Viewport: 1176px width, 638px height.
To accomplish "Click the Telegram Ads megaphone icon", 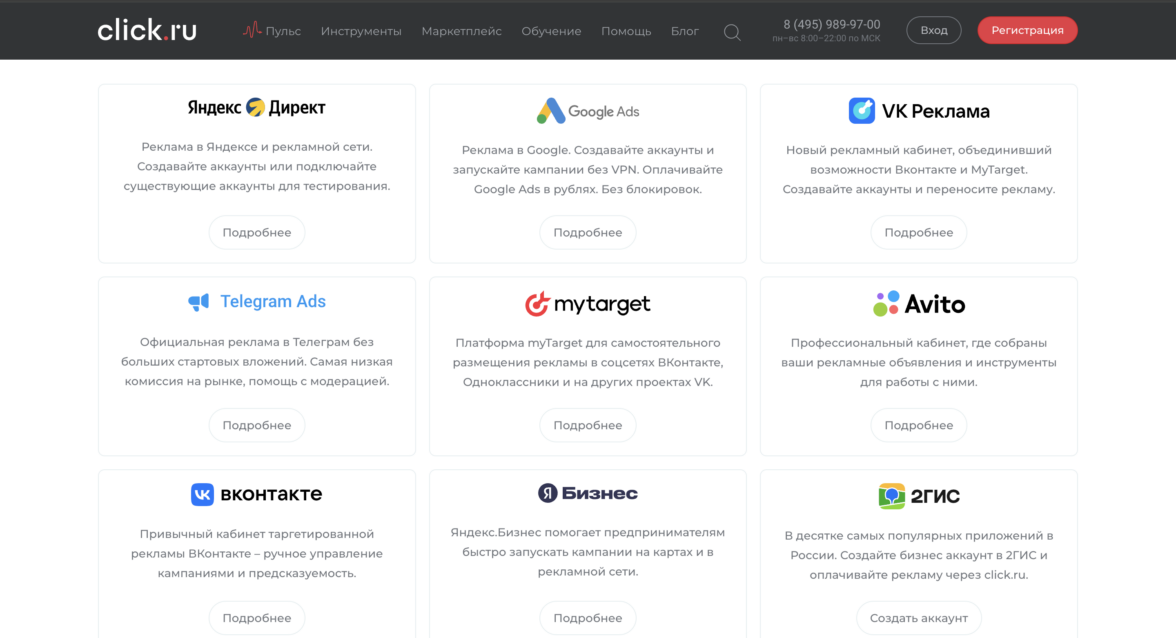I will [199, 301].
